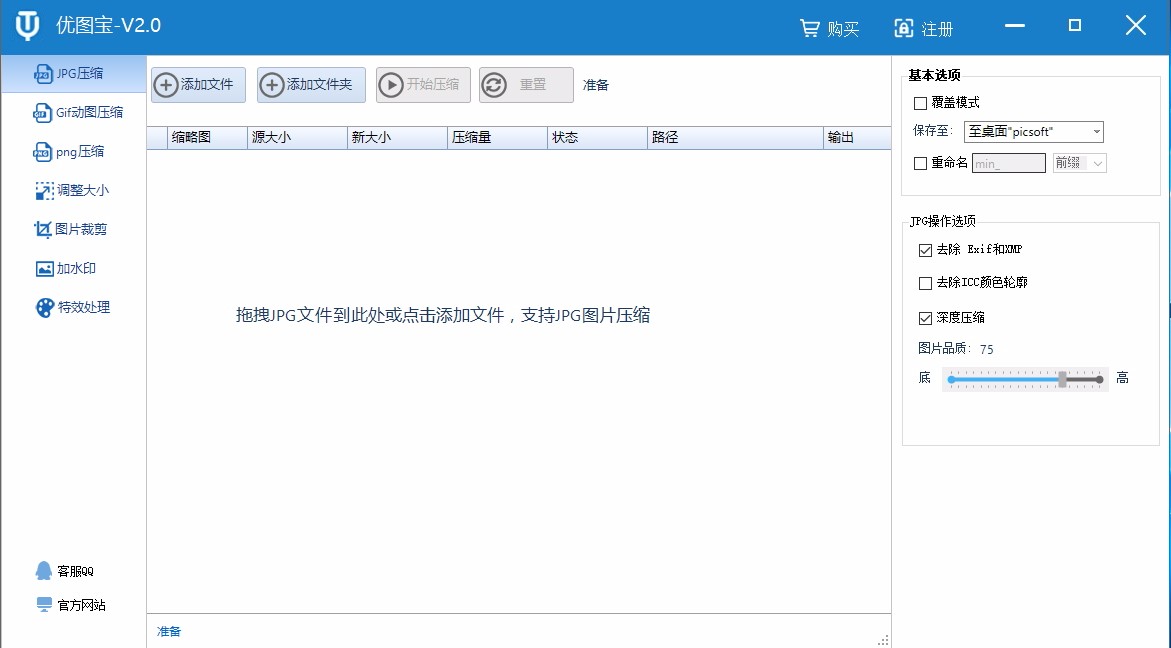Click the high end of quality slider

[1099, 379]
